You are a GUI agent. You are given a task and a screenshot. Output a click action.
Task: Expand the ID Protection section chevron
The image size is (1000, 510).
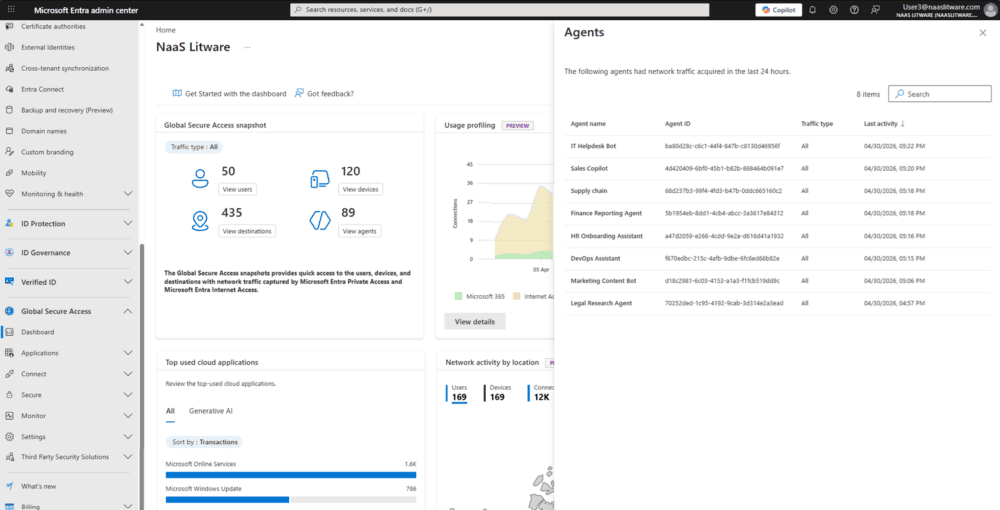(128, 224)
